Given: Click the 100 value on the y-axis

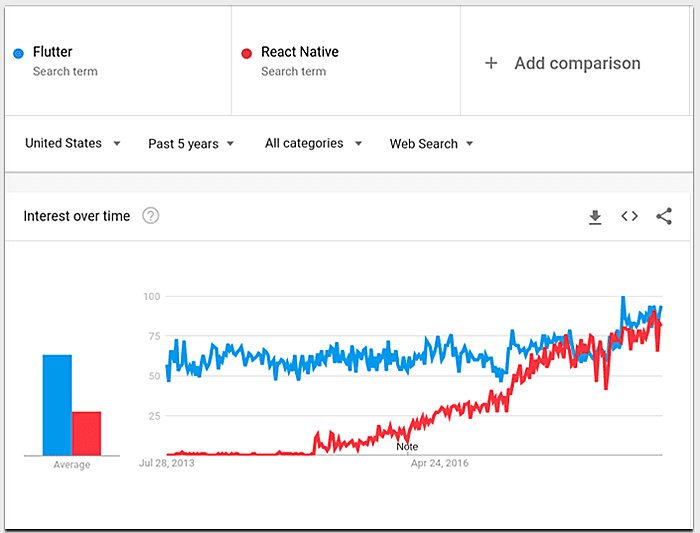Looking at the screenshot, I should pyautogui.click(x=152, y=296).
